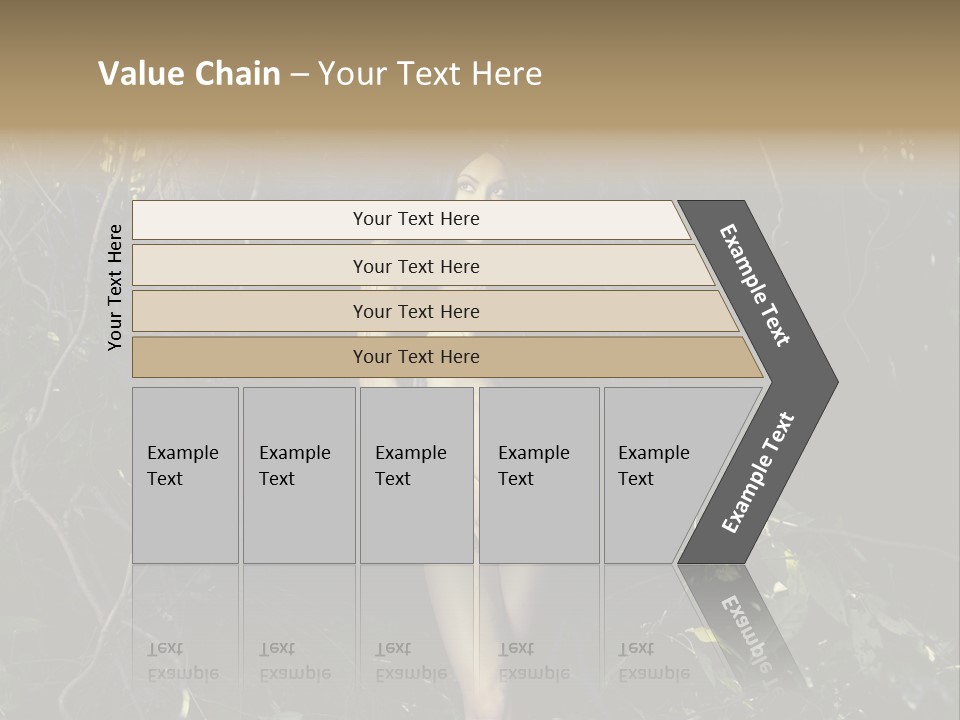The width and height of the screenshot is (960, 720).
Task: Click the reflected chevron arrow text
Action: (746, 628)
